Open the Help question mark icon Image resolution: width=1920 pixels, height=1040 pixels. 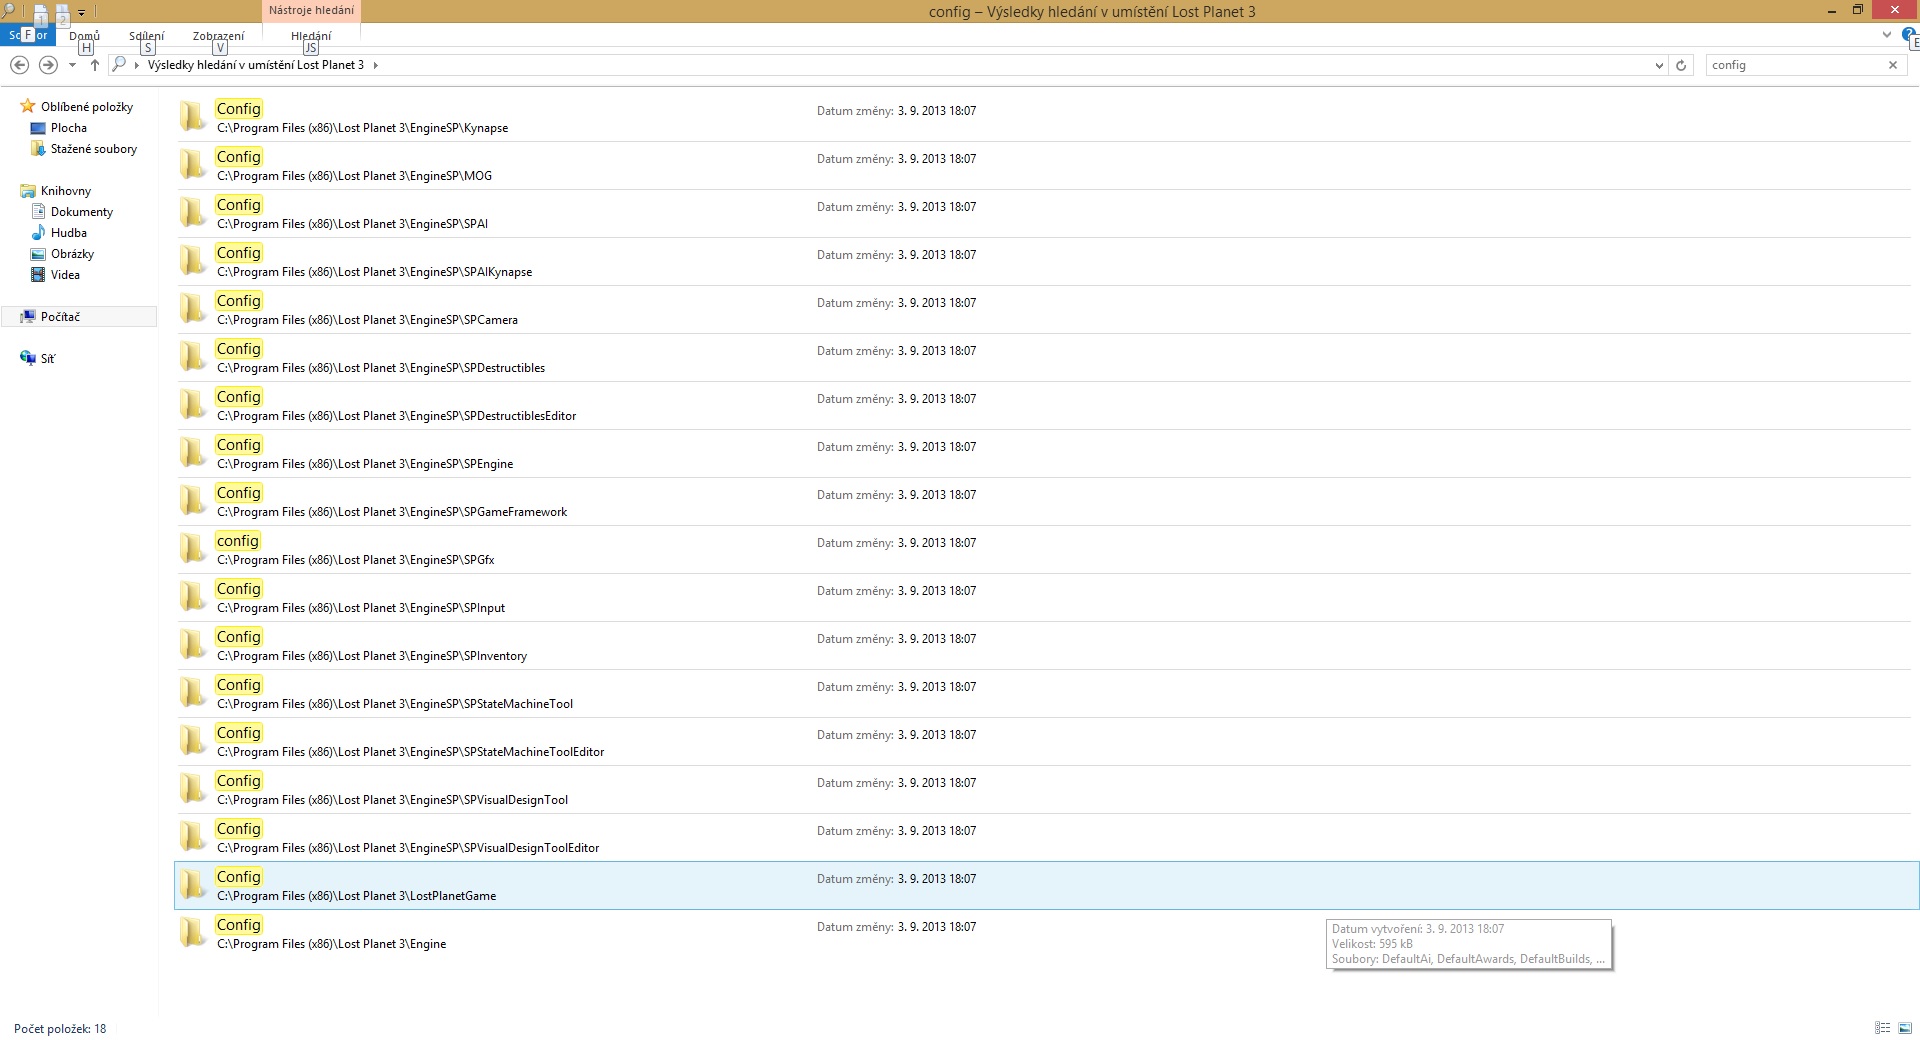click(x=1909, y=36)
